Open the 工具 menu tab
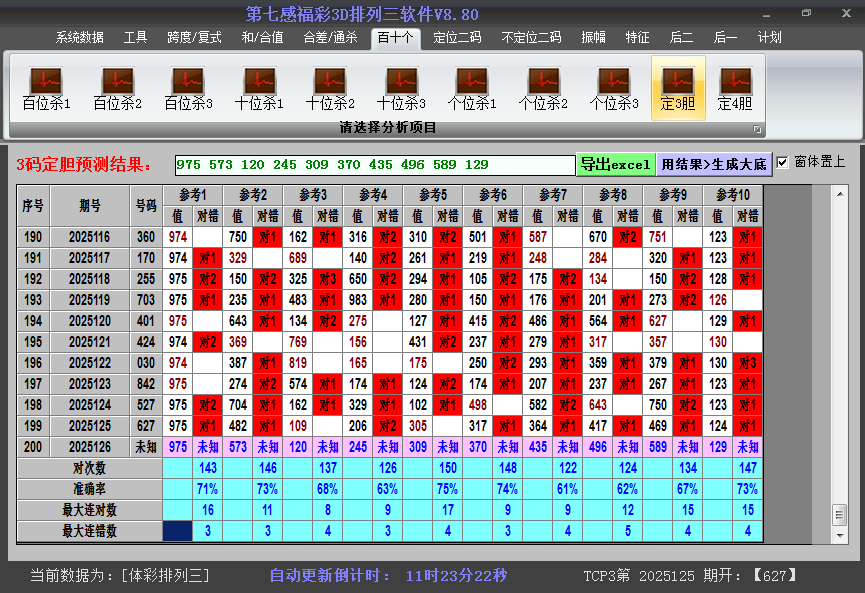The width and height of the screenshot is (865, 593). click(135, 38)
